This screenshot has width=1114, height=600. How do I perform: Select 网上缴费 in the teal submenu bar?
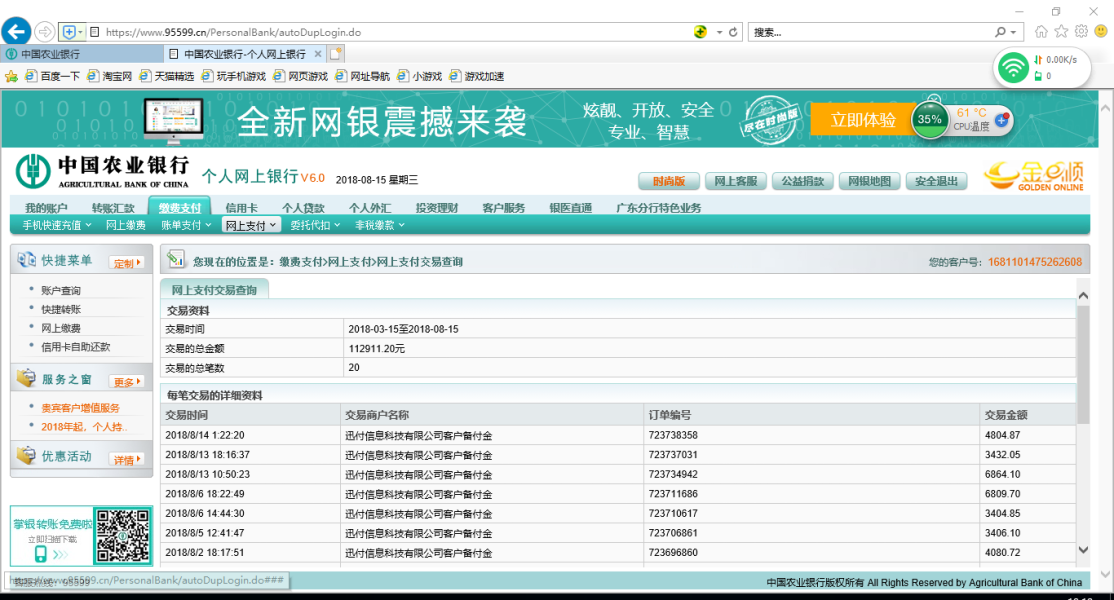tap(126, 225)
